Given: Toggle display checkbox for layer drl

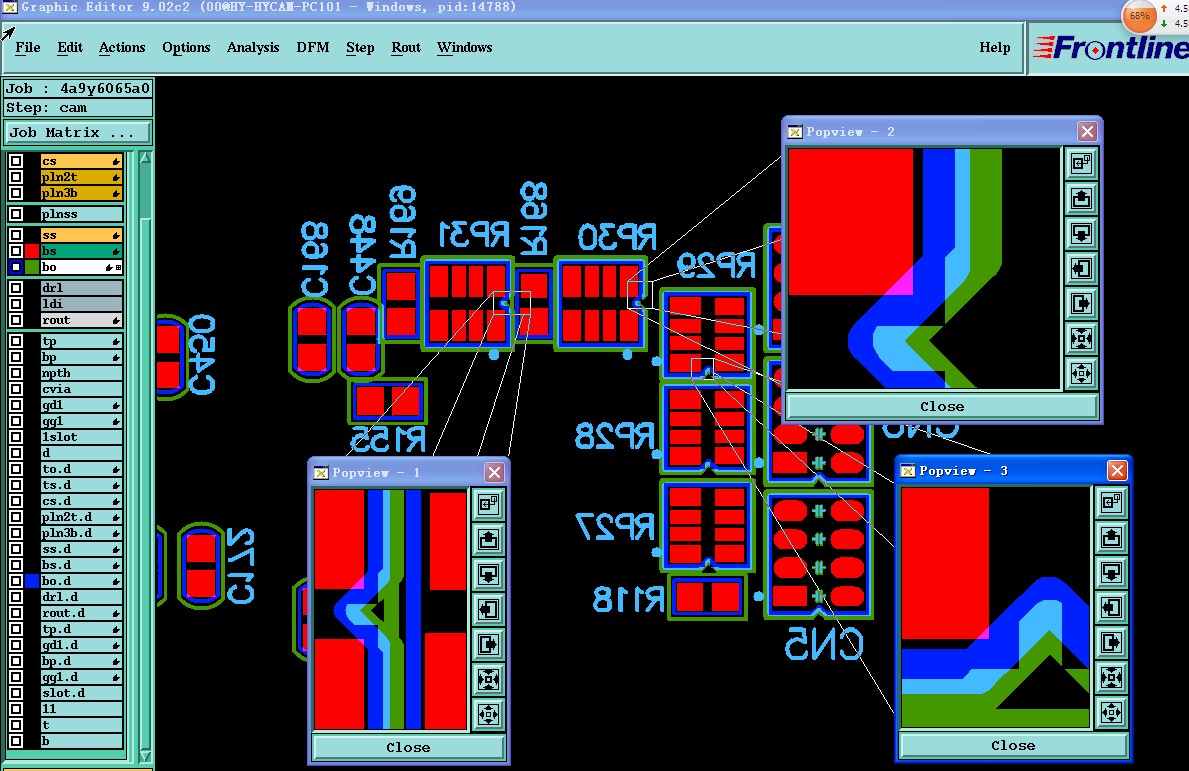Looking at the screenshot, I should (x=16, y=287).
